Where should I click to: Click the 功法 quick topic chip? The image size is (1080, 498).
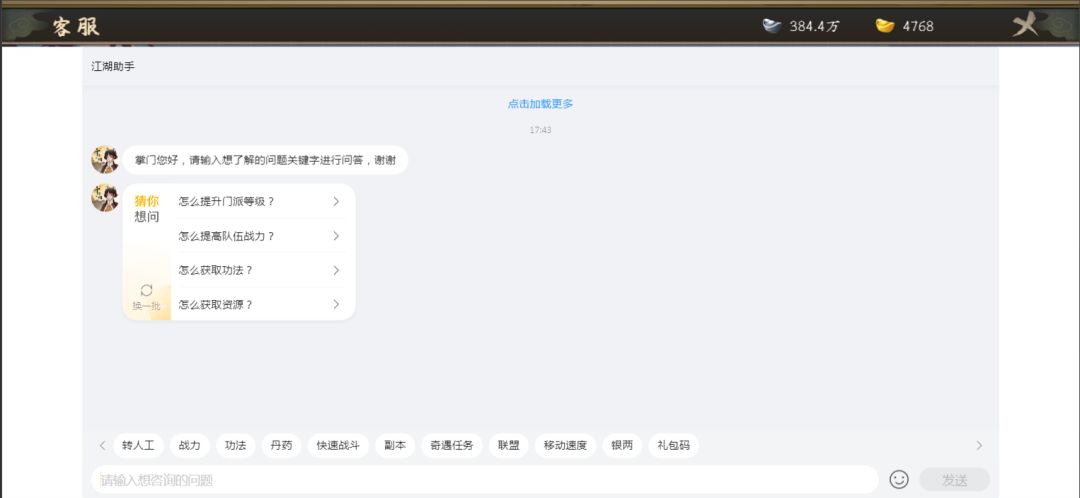[x=236, y=446]
